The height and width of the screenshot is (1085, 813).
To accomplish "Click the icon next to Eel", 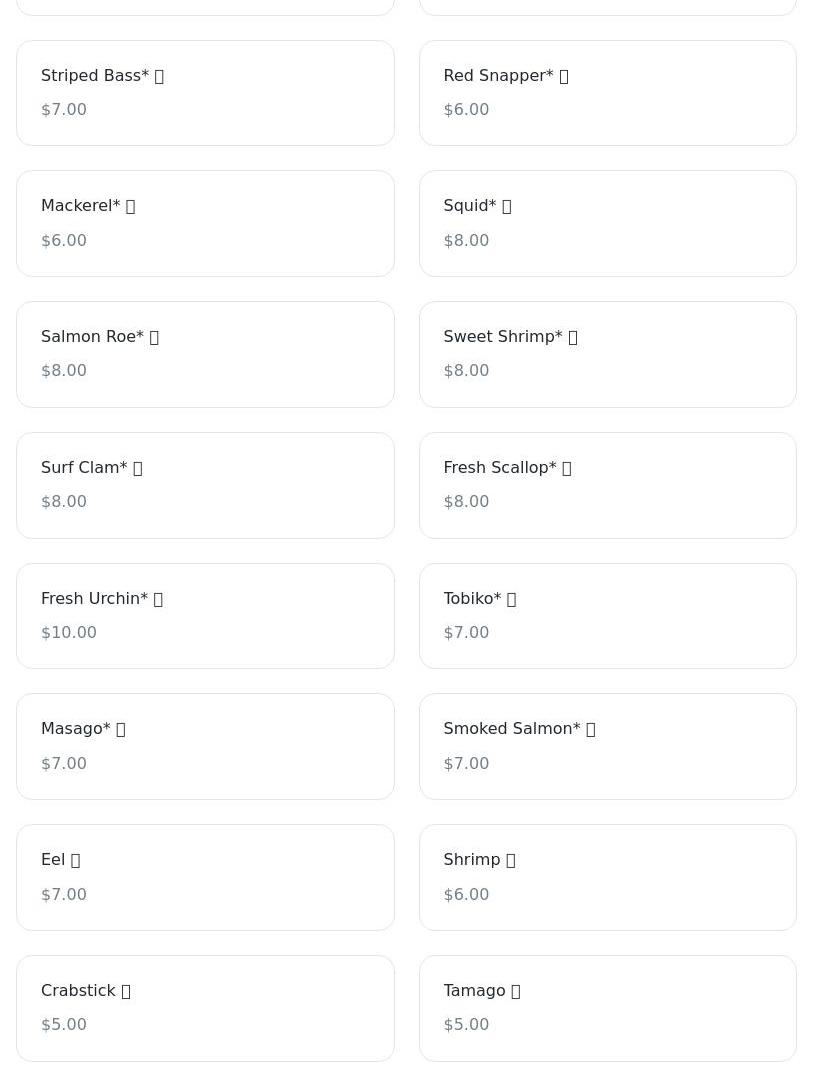I will 75,860.
